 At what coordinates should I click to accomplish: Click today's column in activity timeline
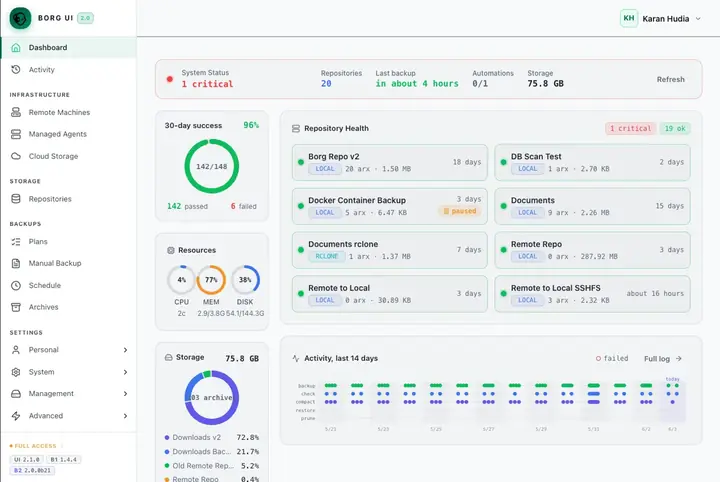click(x=673, y=402)
